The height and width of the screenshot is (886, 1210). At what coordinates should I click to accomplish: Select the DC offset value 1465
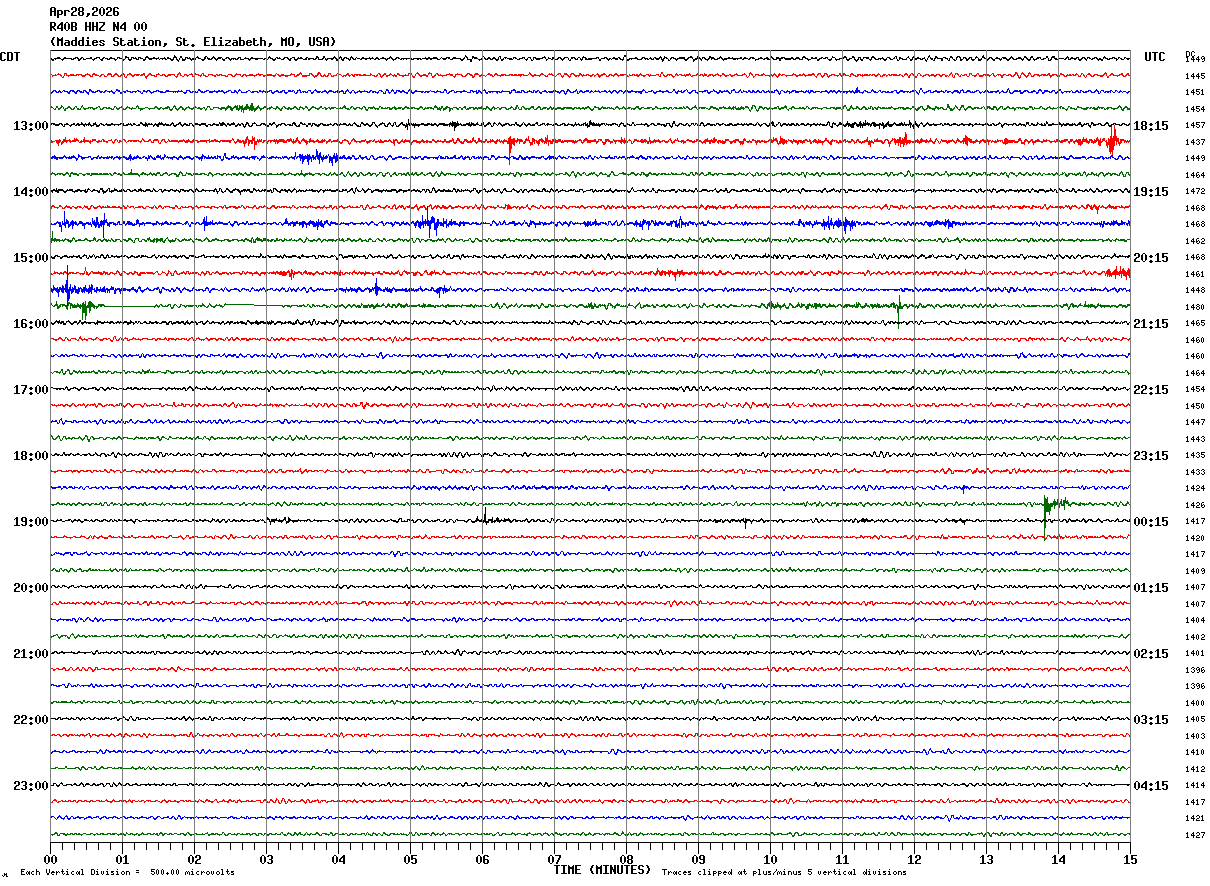point(1195,323)
